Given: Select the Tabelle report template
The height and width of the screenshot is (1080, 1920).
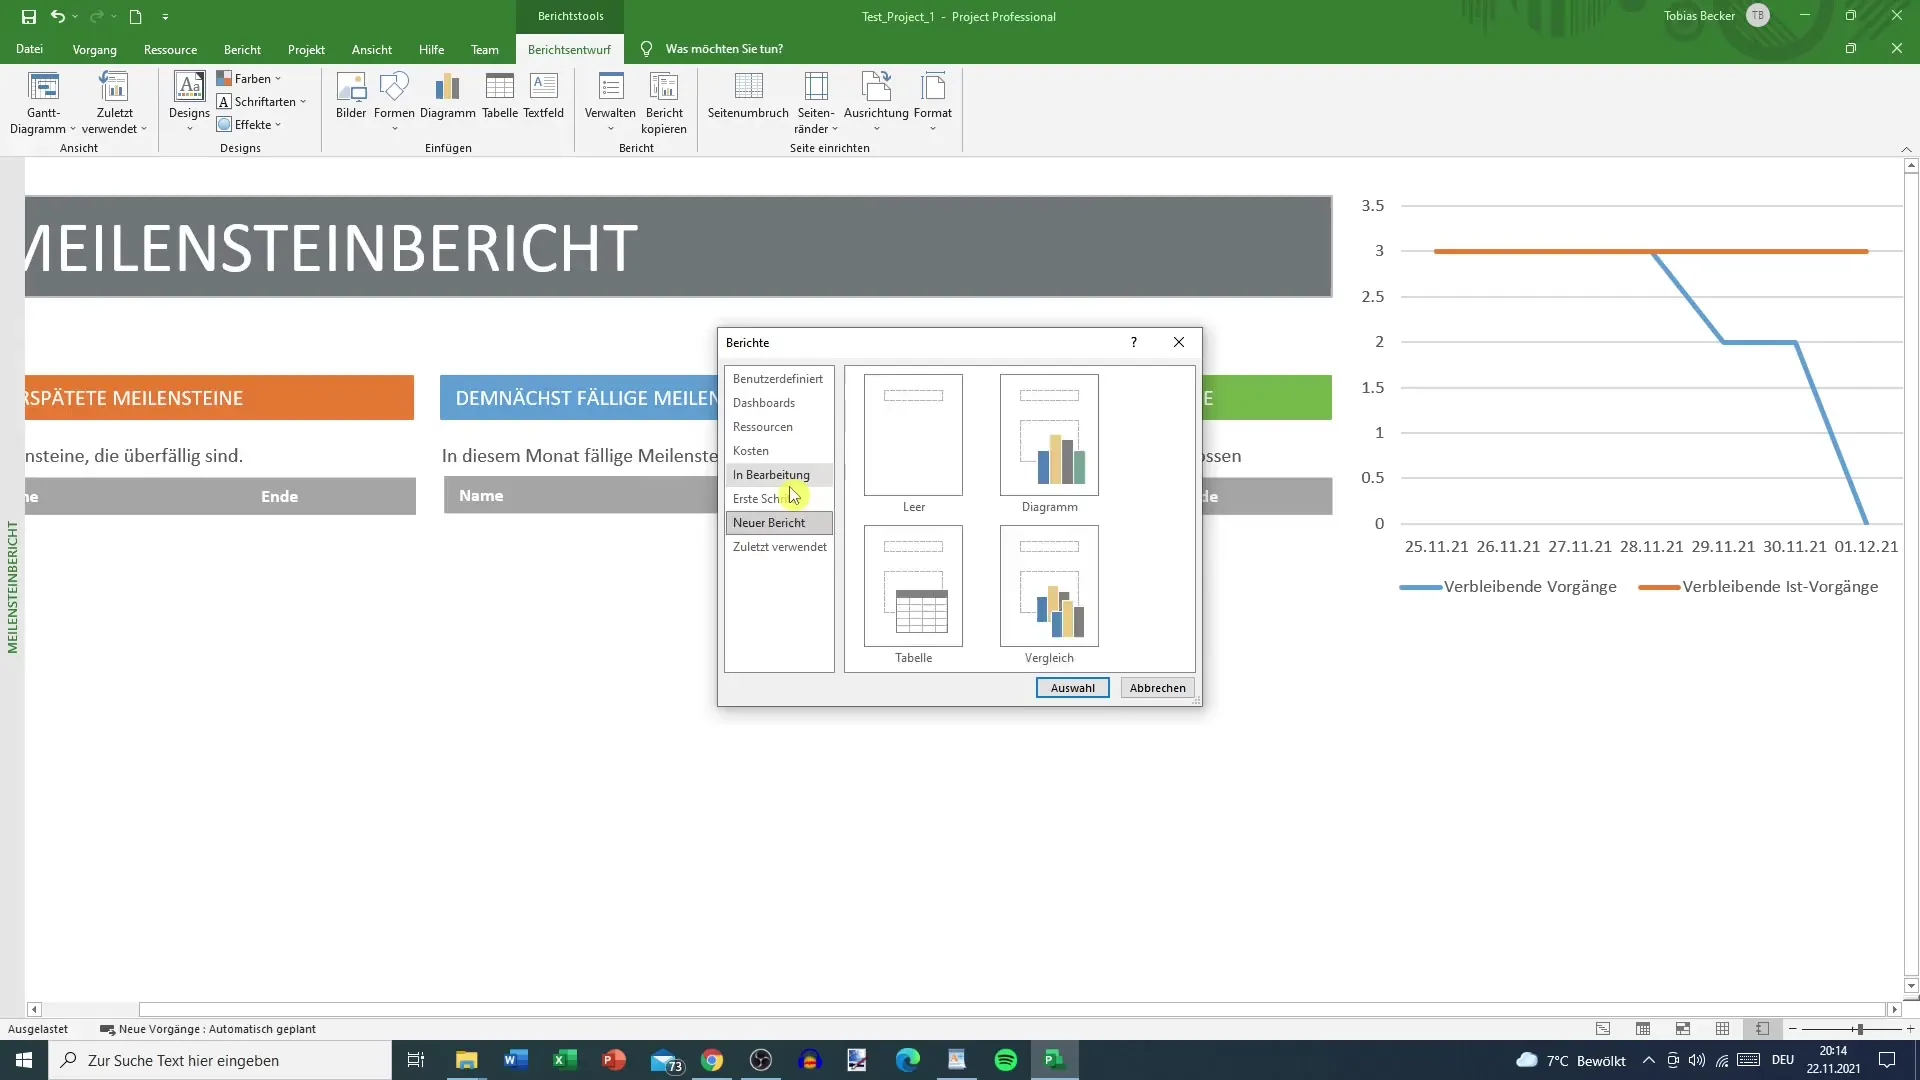Looking at the screenshot, I should point(913,594).
